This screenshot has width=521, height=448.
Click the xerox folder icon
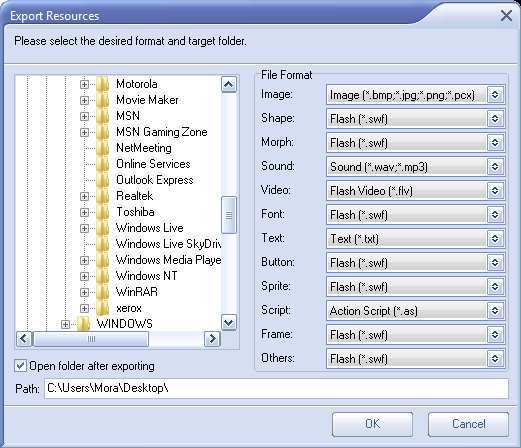pos(102,308)
